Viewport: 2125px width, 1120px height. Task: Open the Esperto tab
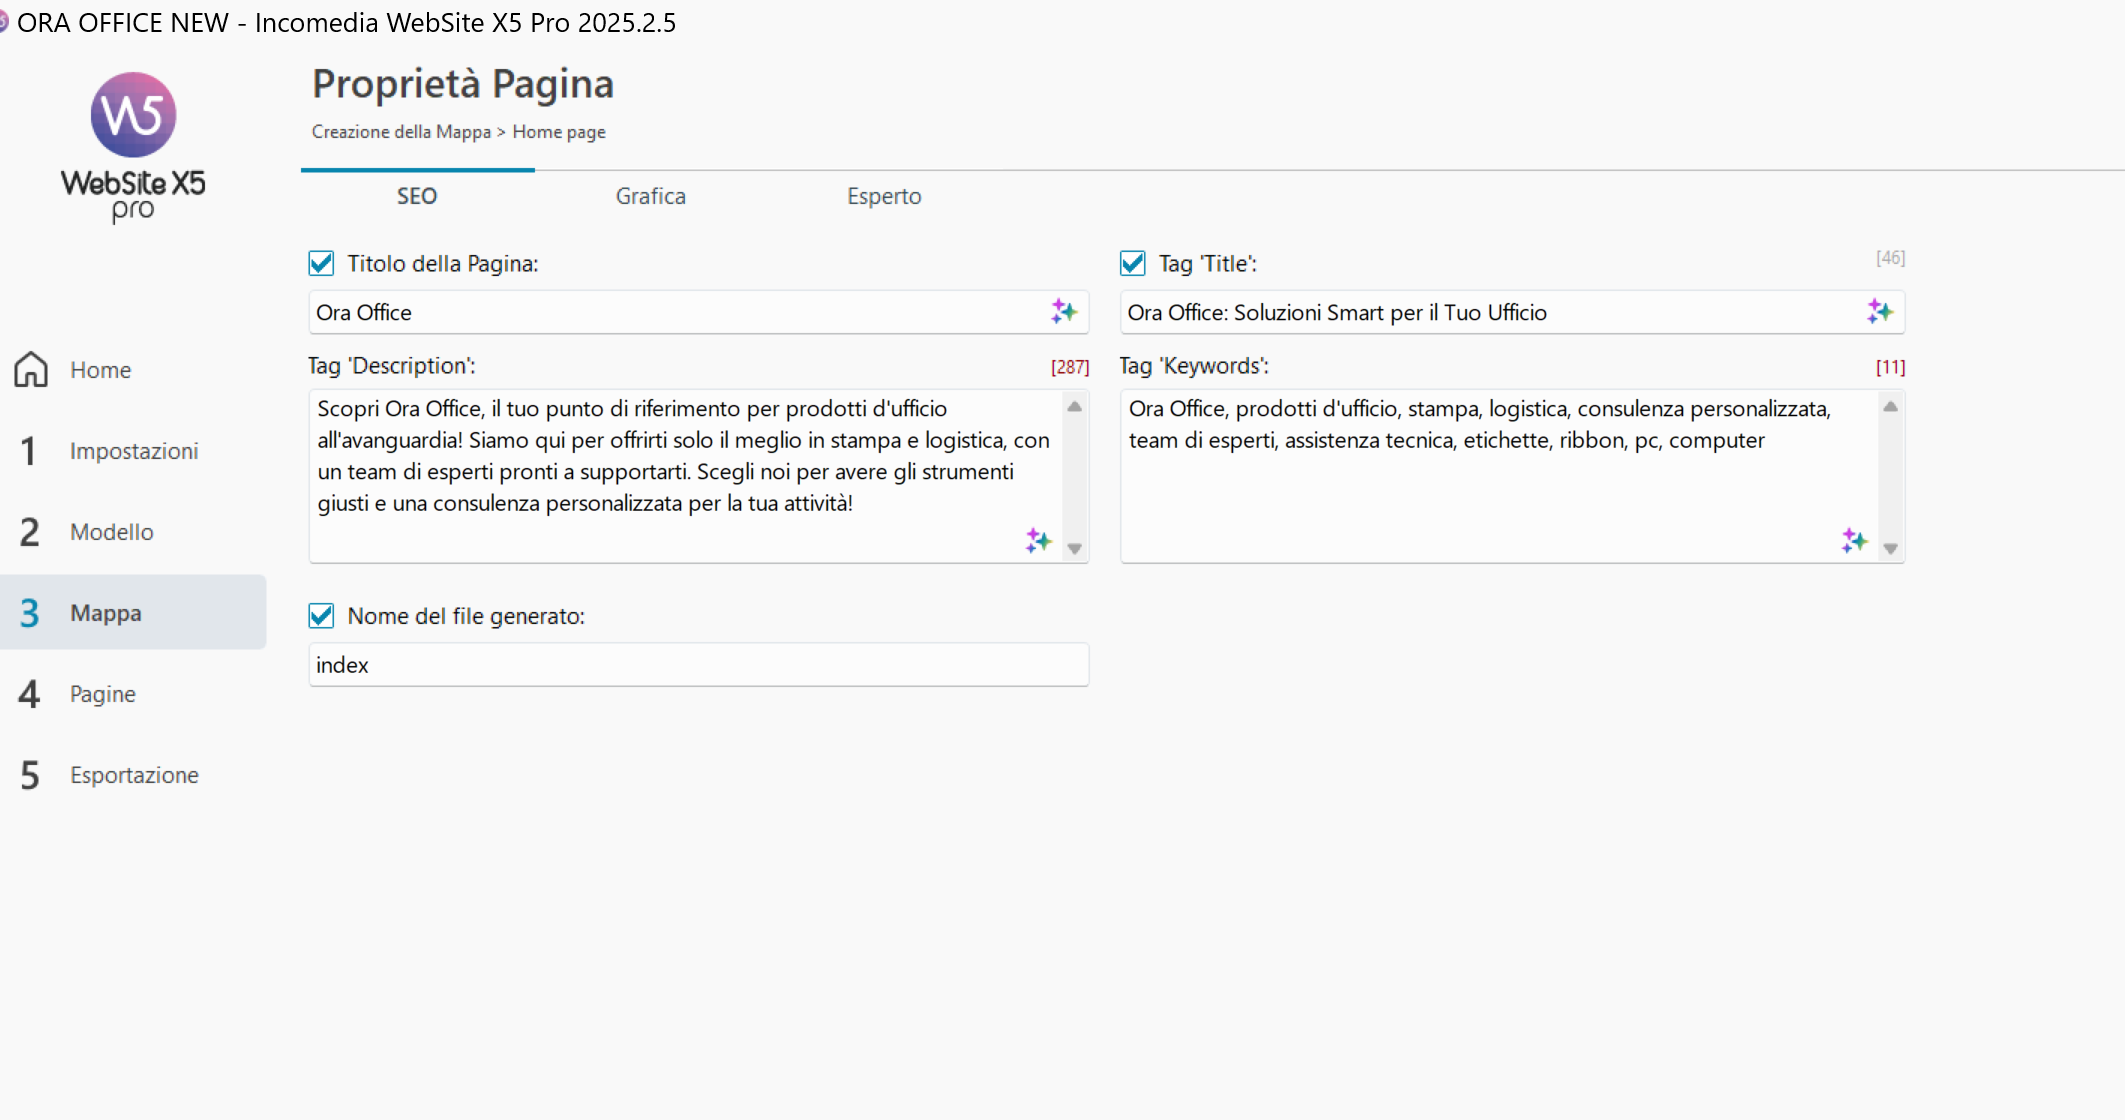click(x=884, y=196)
